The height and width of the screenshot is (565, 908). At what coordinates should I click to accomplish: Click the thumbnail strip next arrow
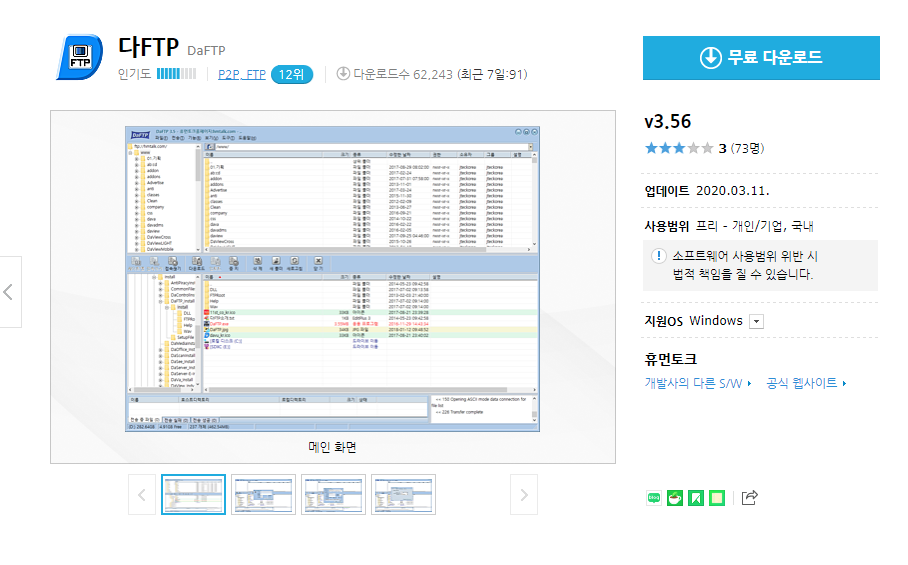(x=523, y=495)
